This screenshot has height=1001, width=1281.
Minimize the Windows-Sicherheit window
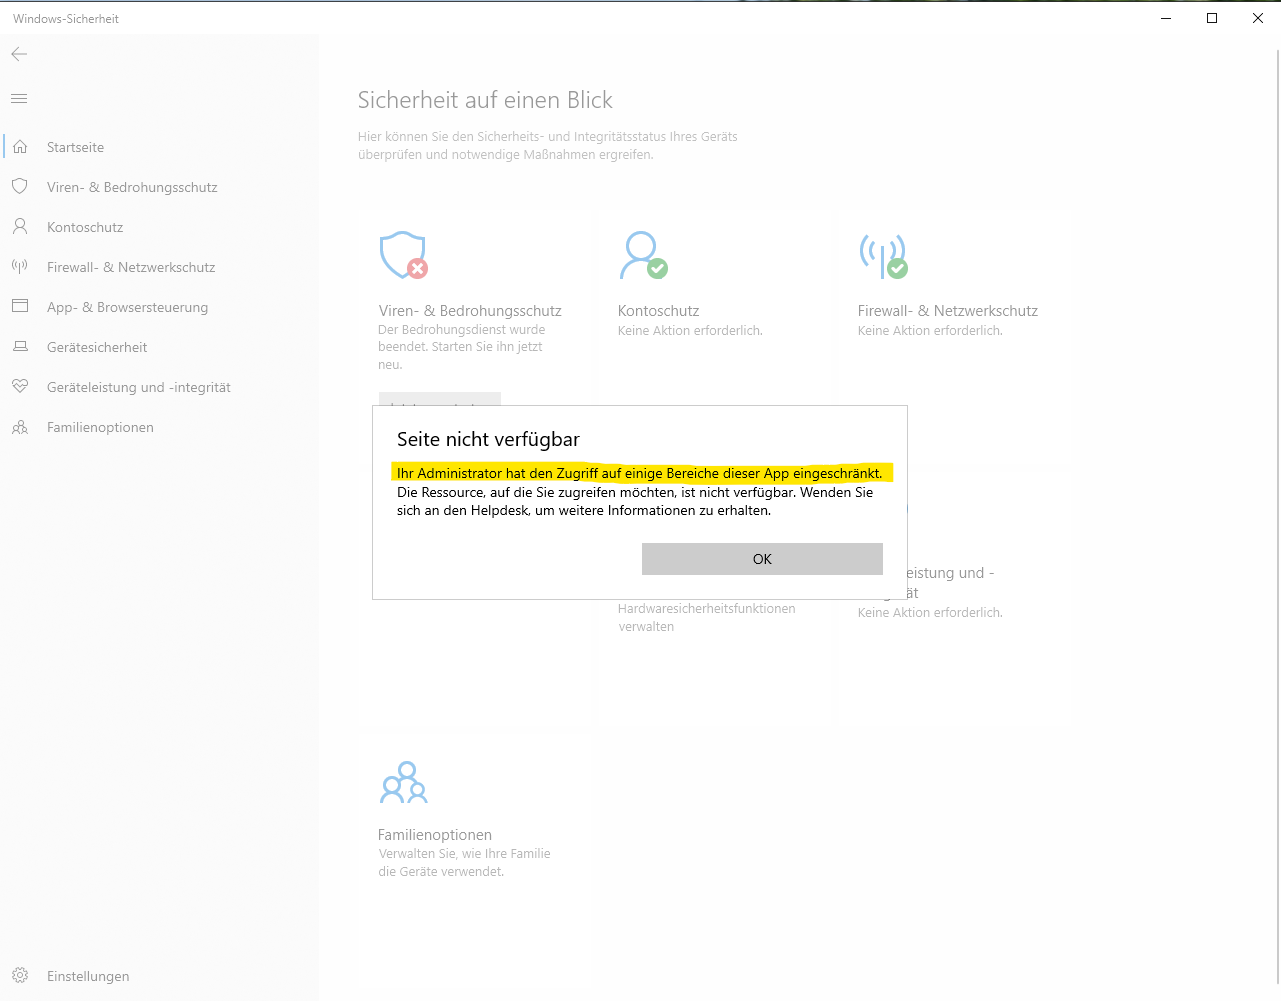pyautogui.click(x=1166, y=18)
